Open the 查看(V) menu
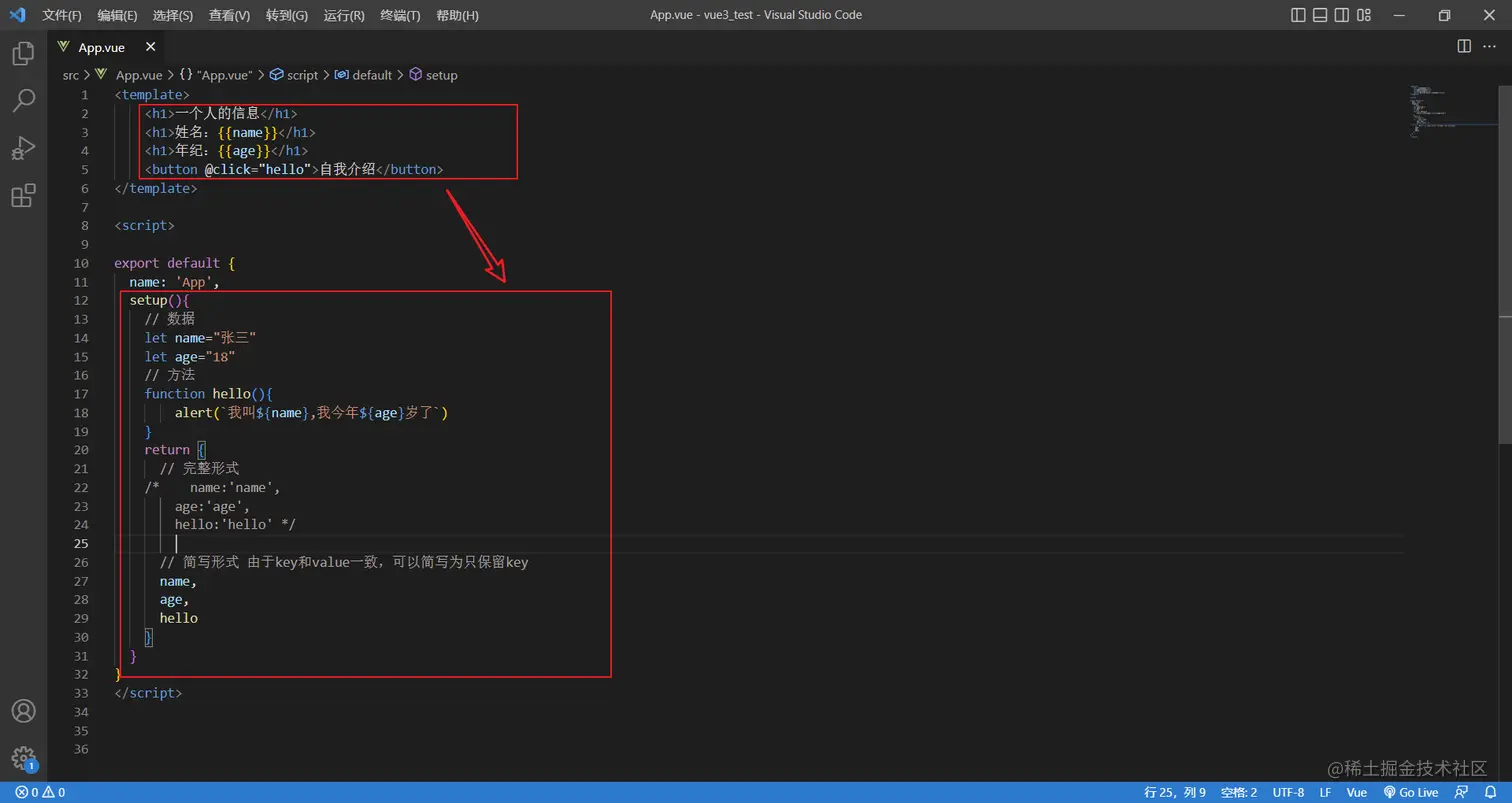The image size is (1512, 803). [230, 15]
